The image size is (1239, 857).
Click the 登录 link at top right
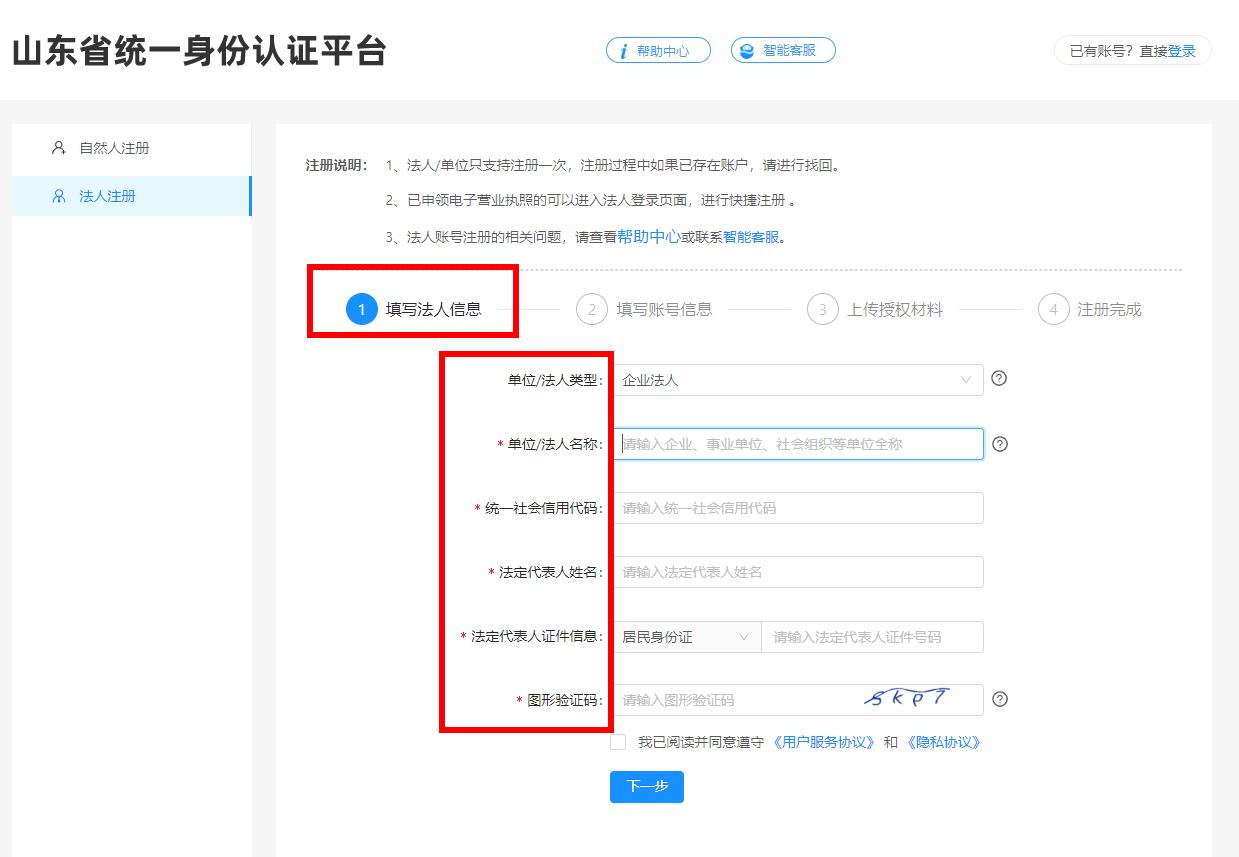click(x=1181, y=51)
